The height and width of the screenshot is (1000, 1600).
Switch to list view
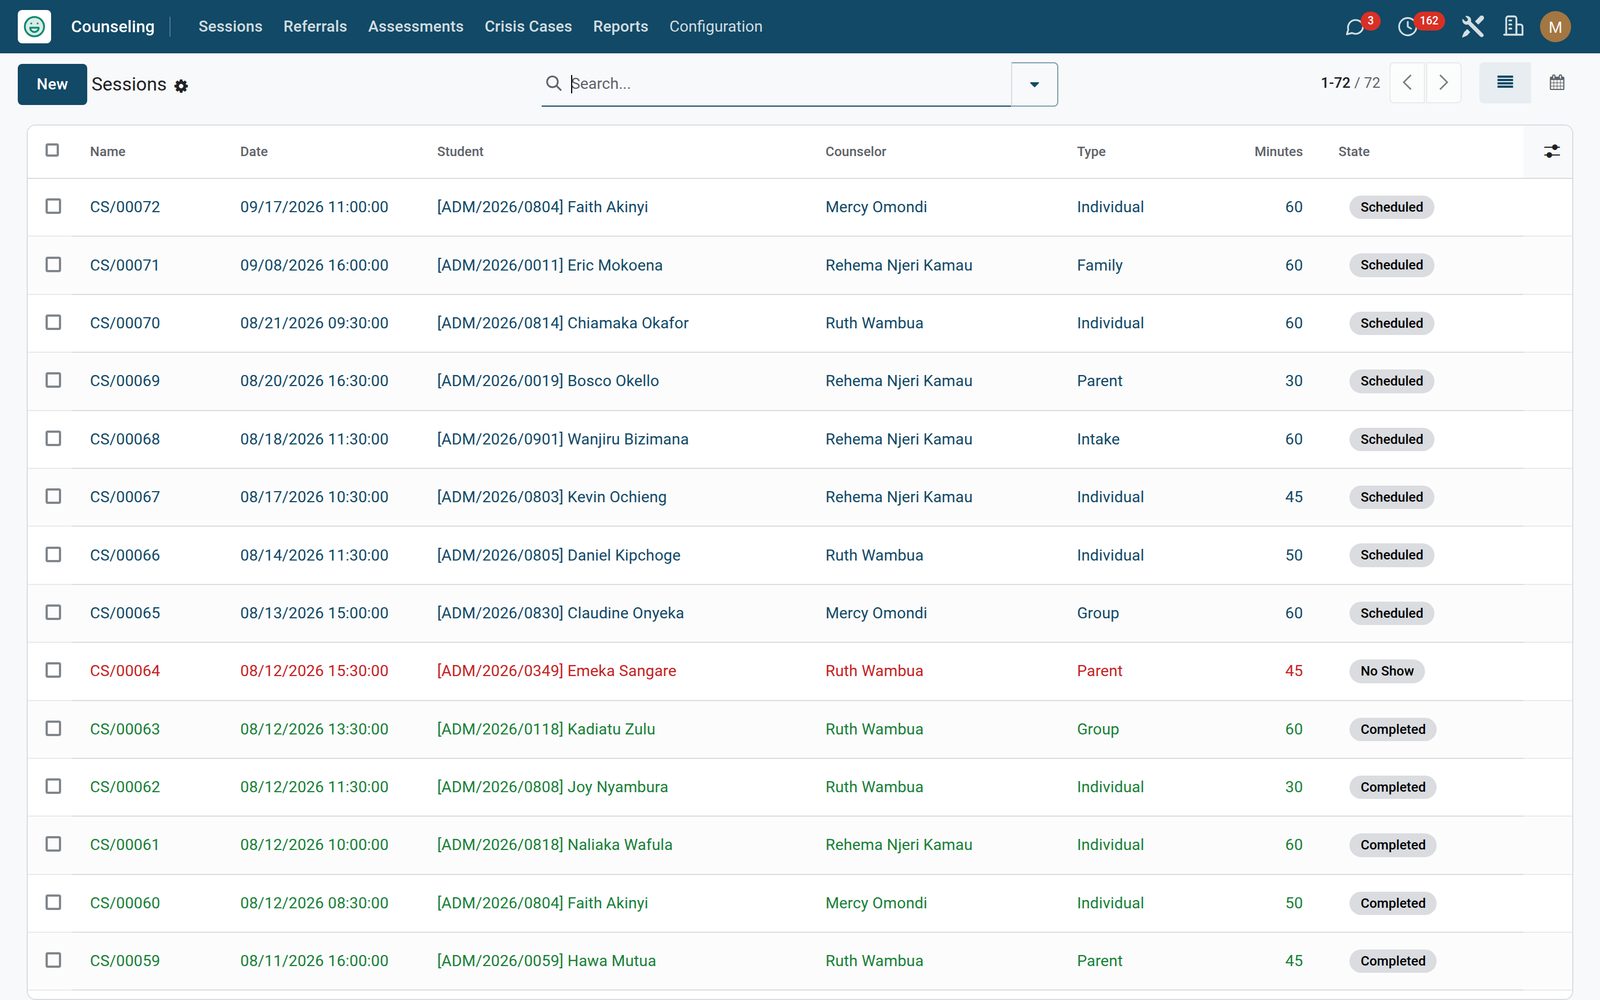(1505, 83)
